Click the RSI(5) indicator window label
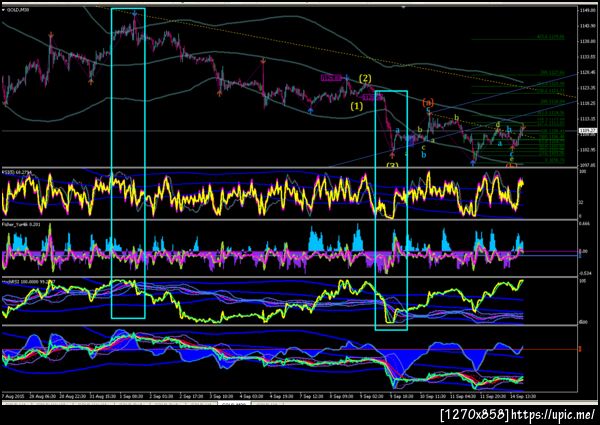This screenshot has height=425, width=600. pyautogui.click(x=15, y=173)
